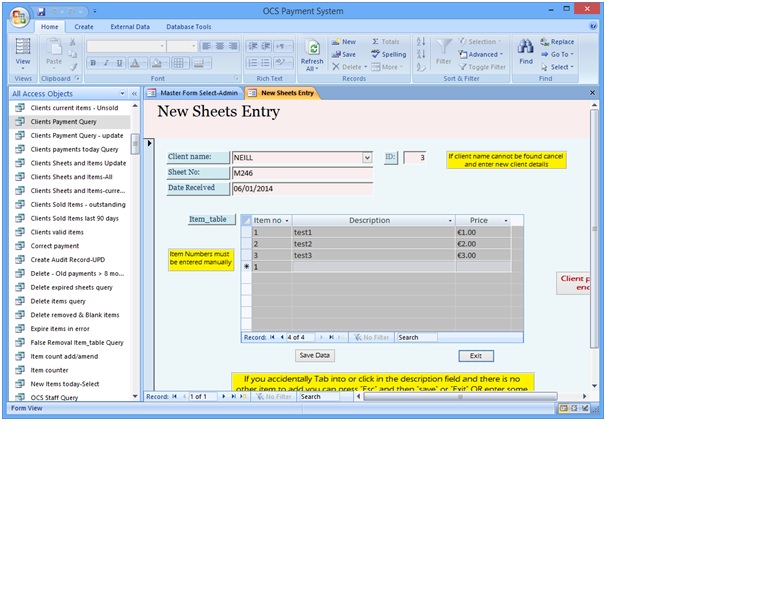Screen dimensions: 768x614
Task: Click the datasheet select-all corner box
Action: pyautogui.click(x=246, y=220)
